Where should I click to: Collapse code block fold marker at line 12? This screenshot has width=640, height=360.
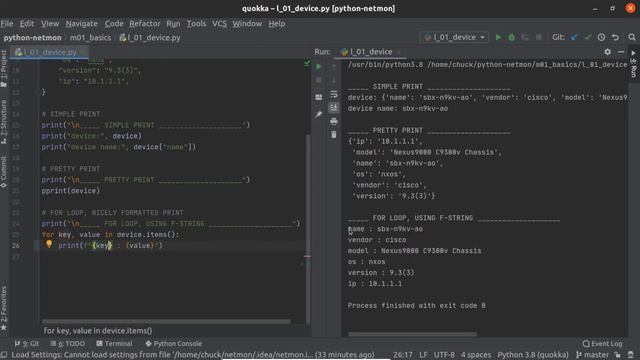[x=39, y=92]
